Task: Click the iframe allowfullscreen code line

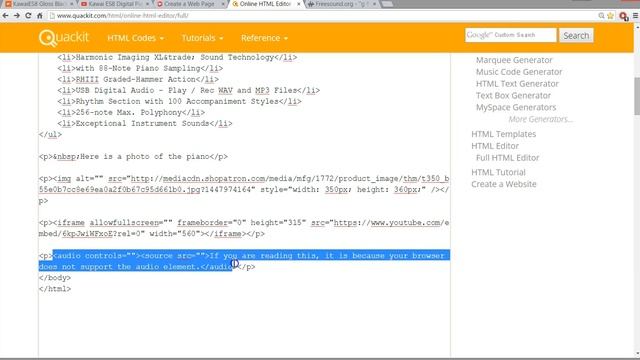Action: click(x=244, y=228)
